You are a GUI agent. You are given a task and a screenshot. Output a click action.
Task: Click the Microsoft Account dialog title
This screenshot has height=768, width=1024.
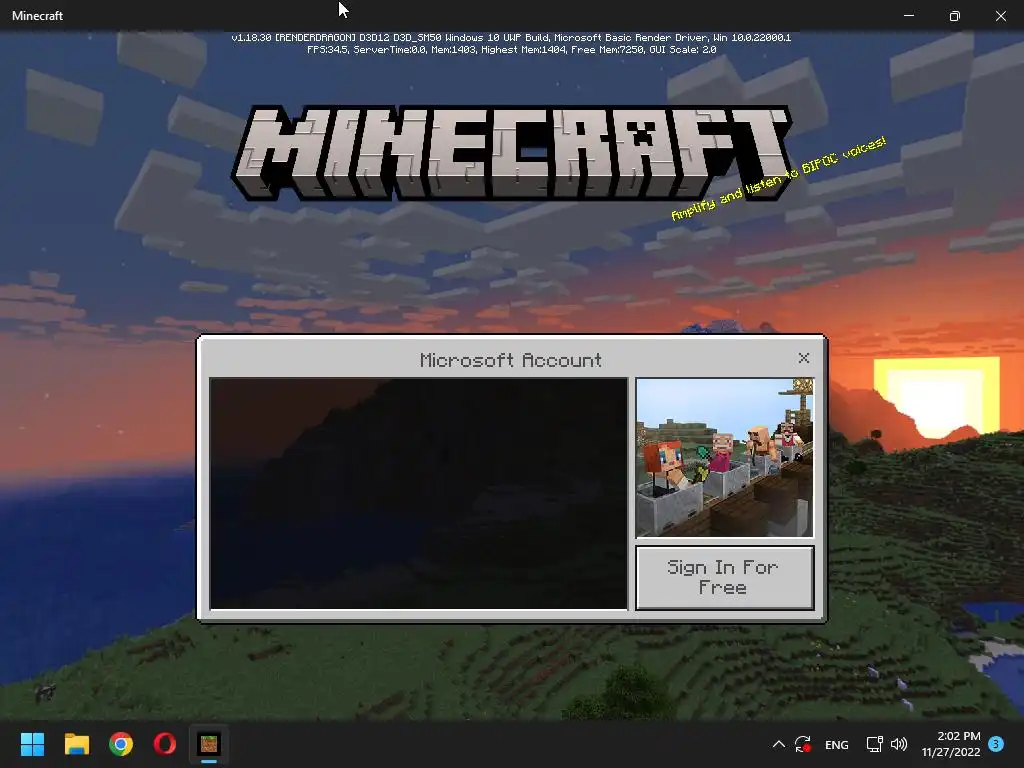pos(511,360)
